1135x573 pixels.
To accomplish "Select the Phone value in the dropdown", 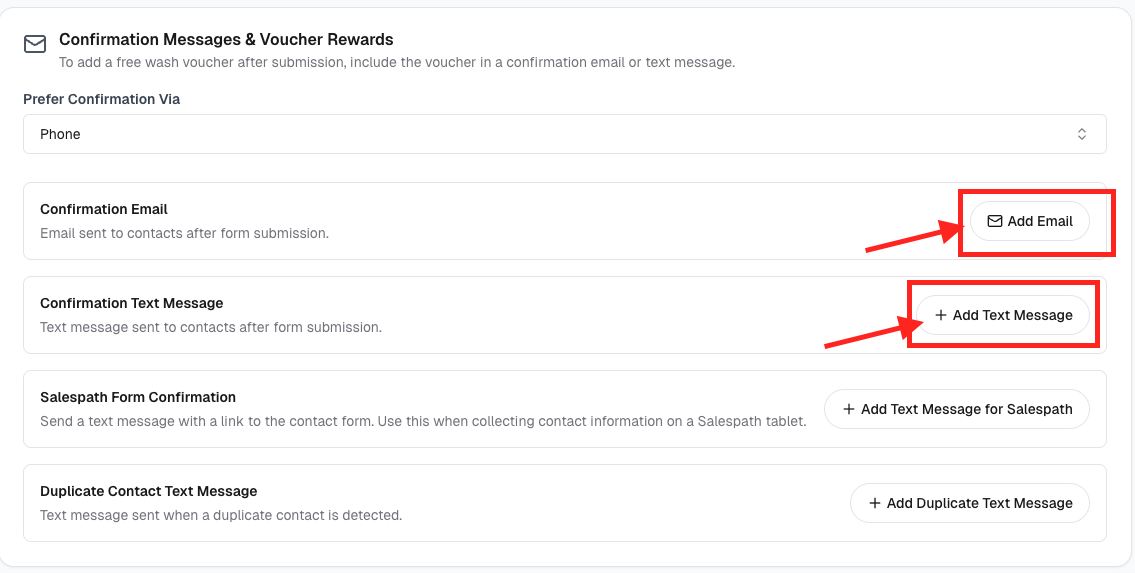I will [x=60, y=135].
